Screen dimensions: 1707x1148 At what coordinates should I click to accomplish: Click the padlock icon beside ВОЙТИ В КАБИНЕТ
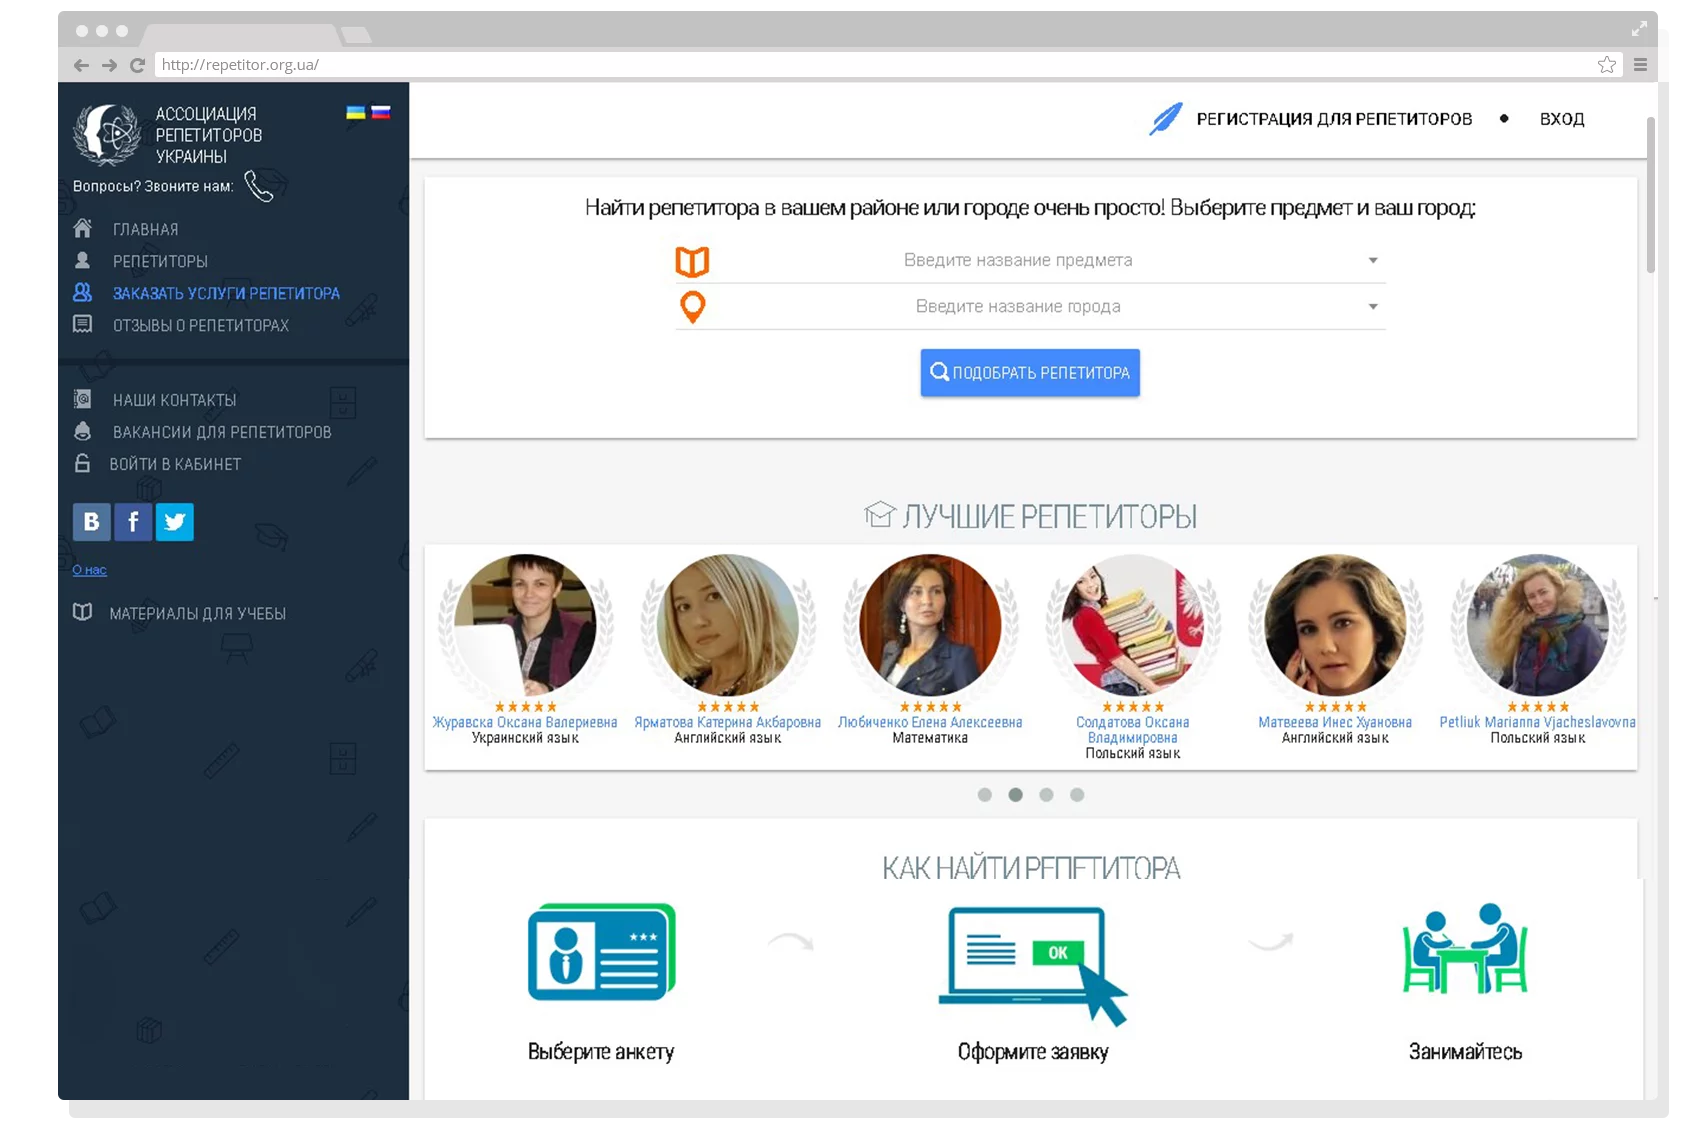pos(83,463)
